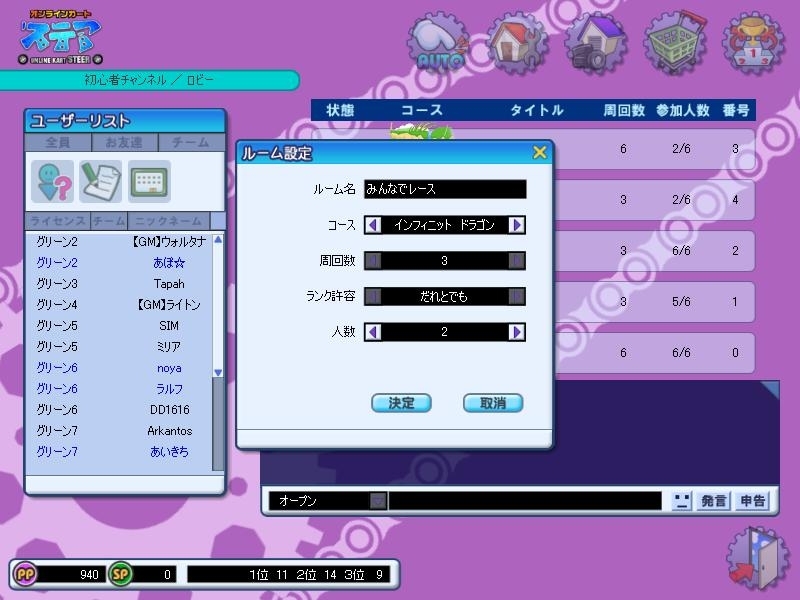Close the ルーム設定 dialog with X
The width and height of the screenshot is (800, 600).
click(x=539, y=152)
